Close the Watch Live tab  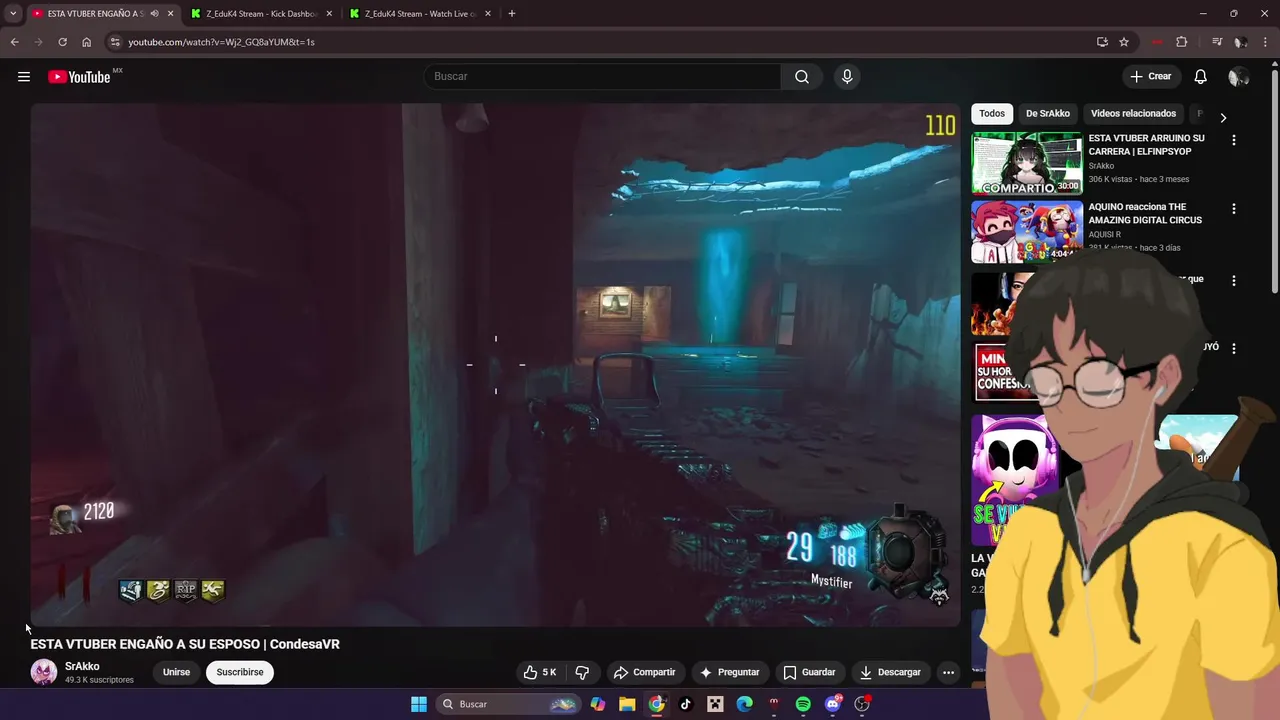pyautogui.click(x=488, y=14)
